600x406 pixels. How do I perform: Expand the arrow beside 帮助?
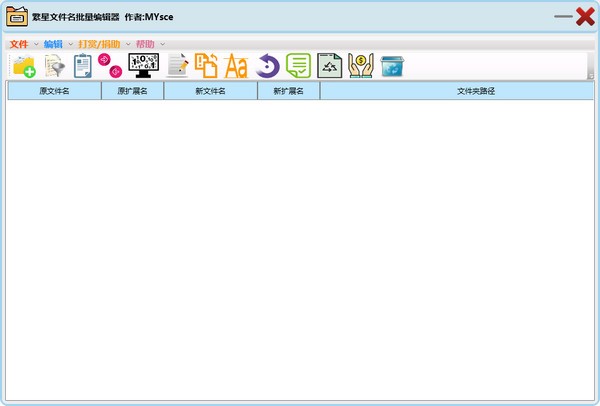[163, 44]
